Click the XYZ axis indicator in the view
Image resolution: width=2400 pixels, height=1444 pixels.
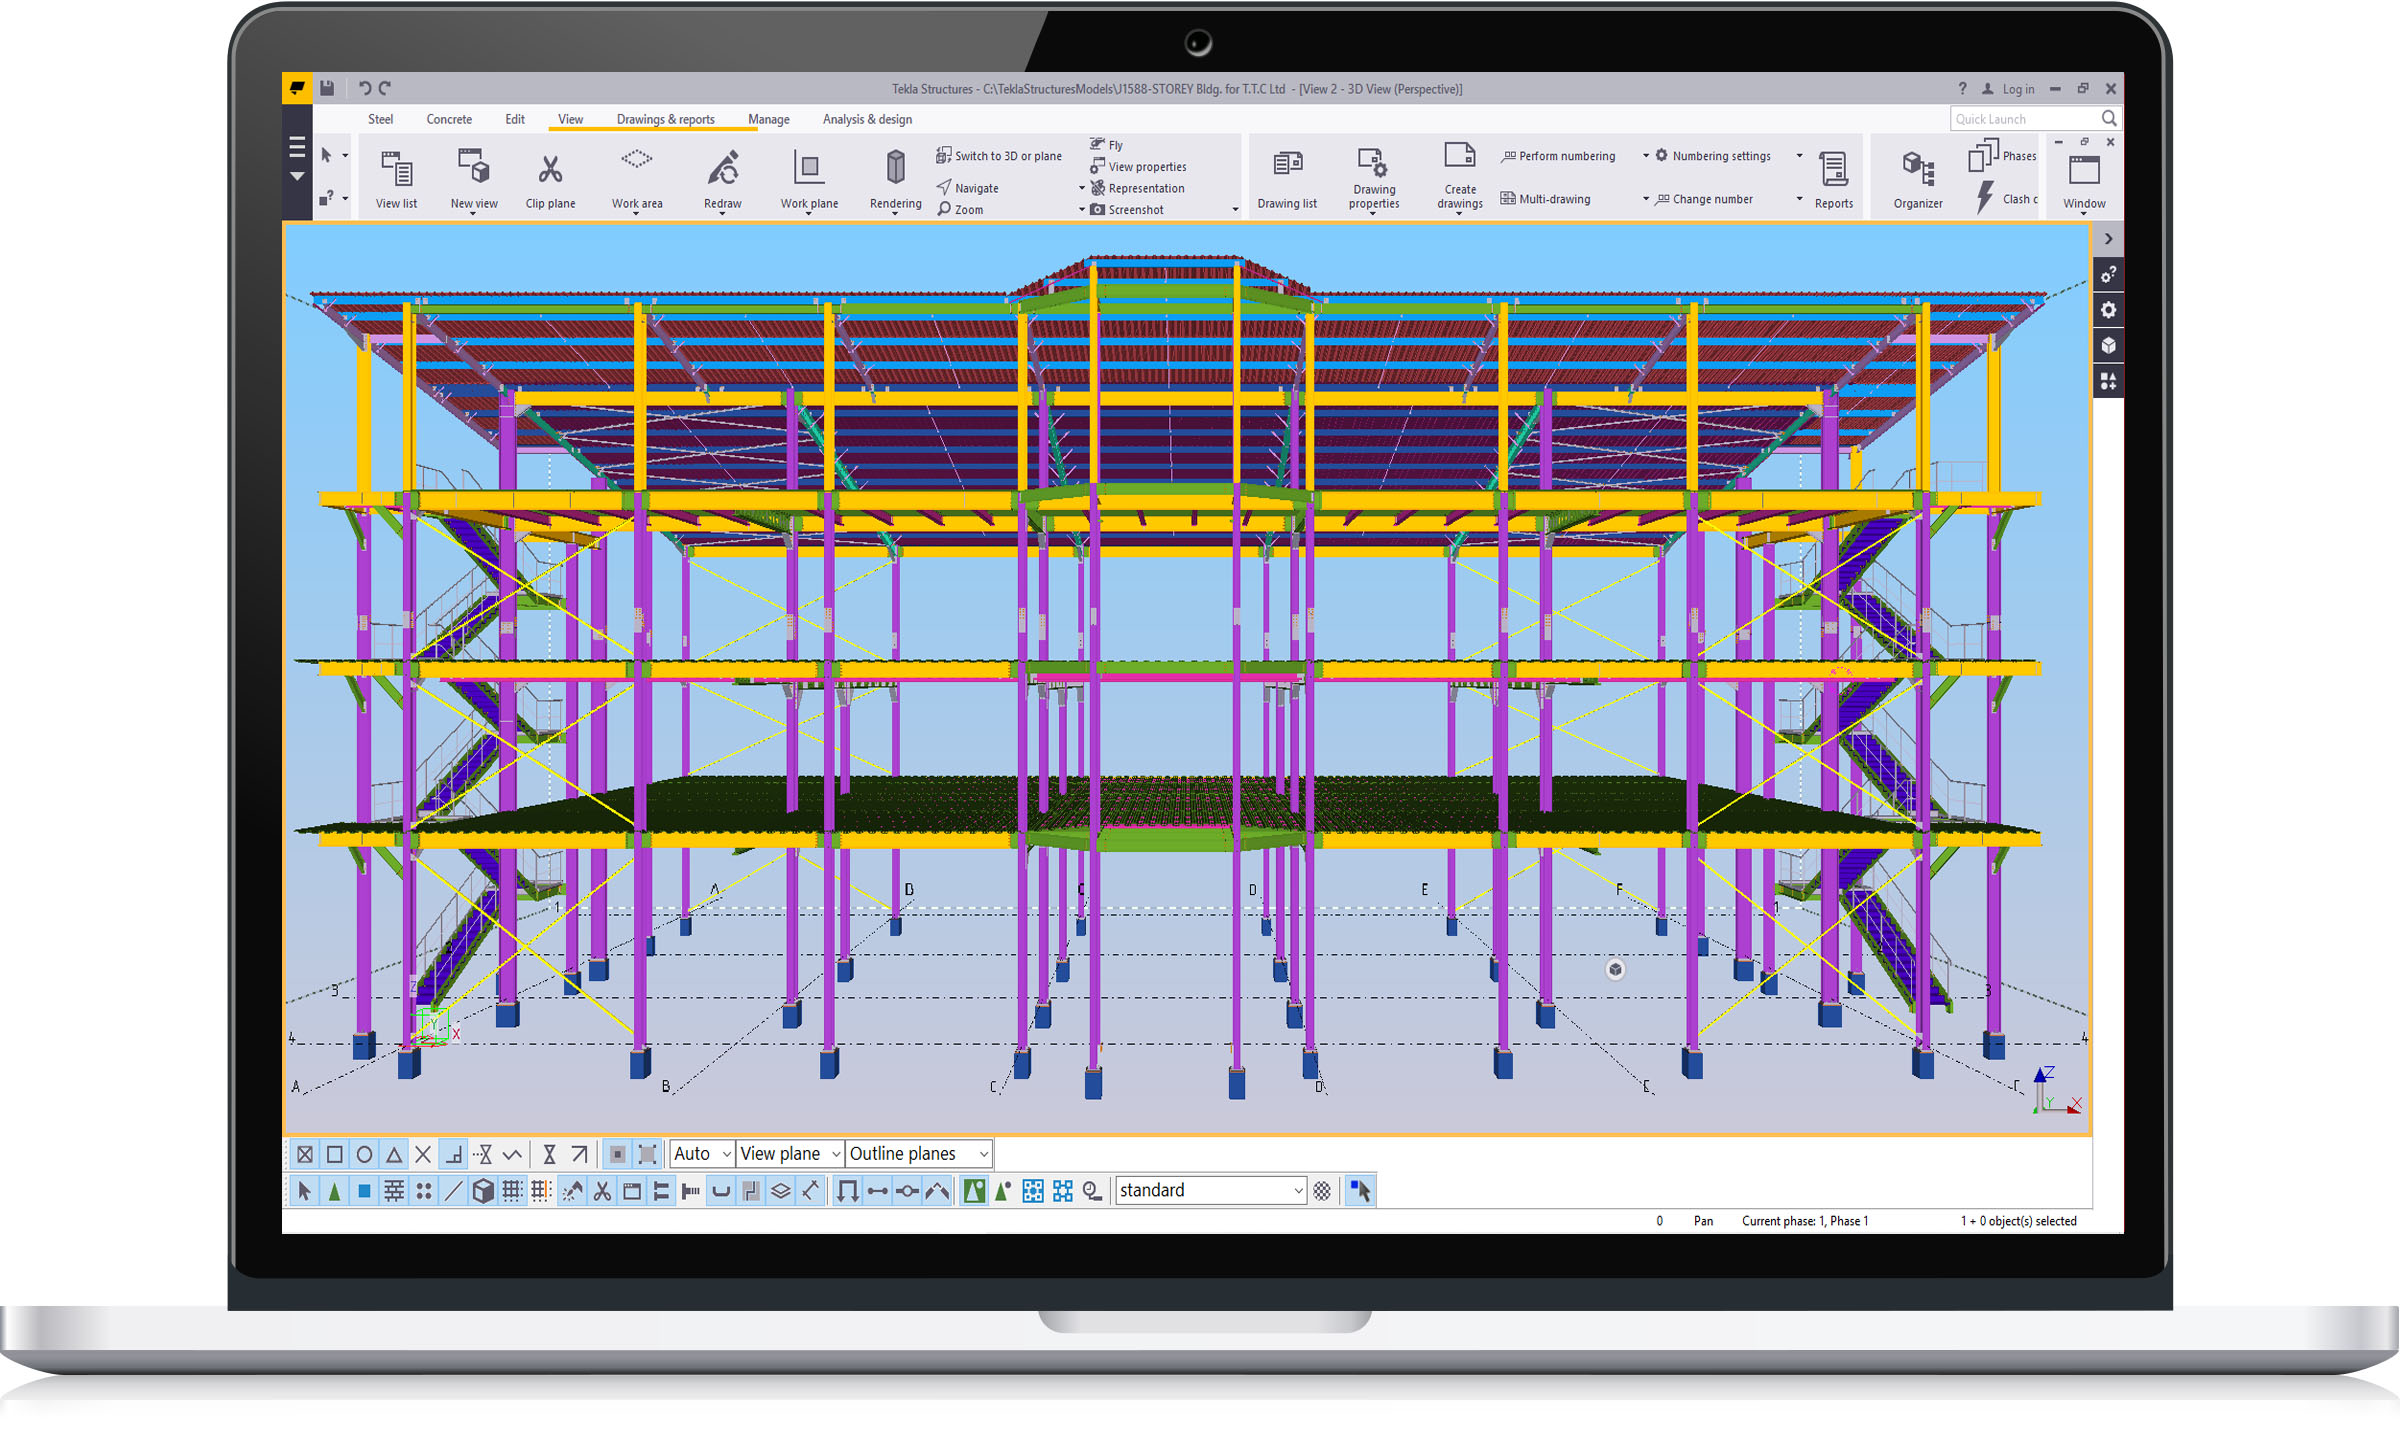click(2057, 1090)
